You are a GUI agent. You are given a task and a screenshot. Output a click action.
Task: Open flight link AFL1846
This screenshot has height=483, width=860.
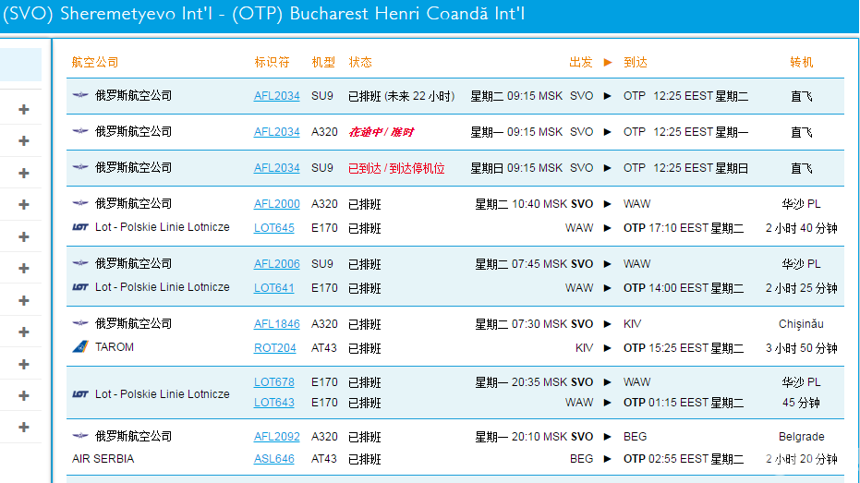tap(276, 325)
